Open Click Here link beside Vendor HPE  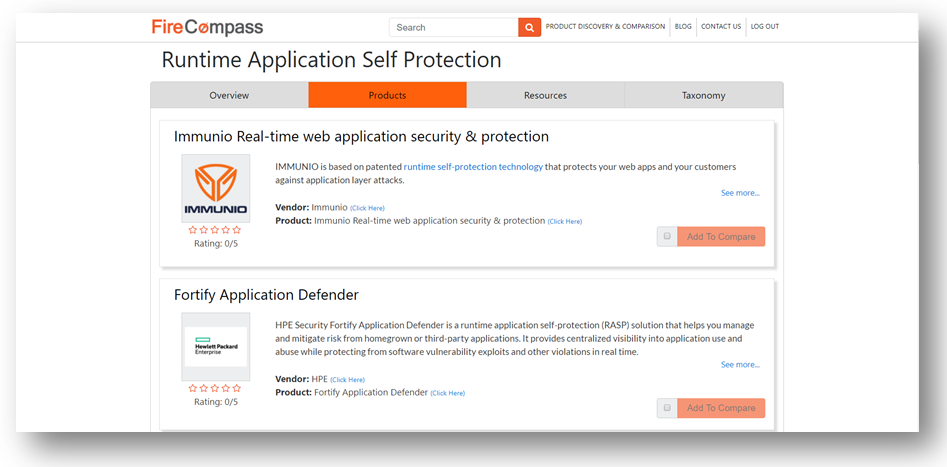pos(347,379)
